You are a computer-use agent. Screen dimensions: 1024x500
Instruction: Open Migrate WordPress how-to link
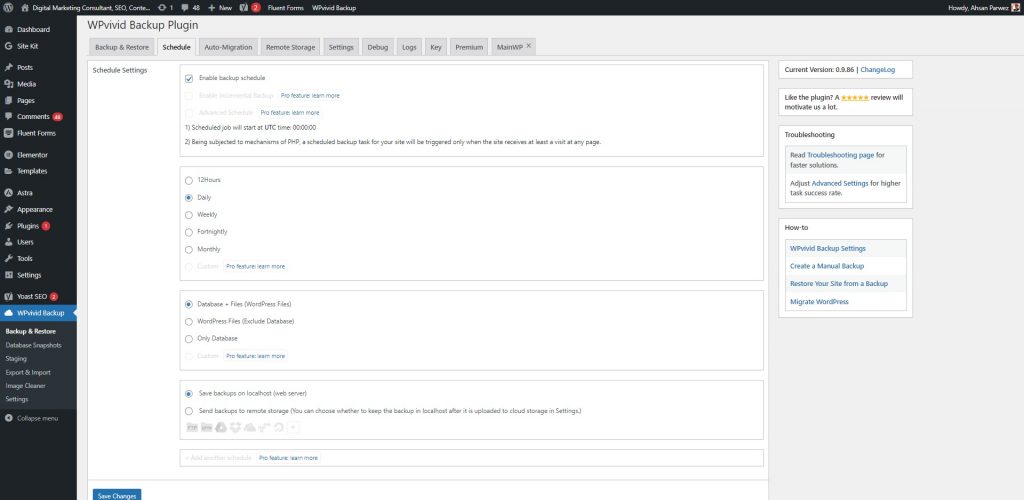point(819,302)
